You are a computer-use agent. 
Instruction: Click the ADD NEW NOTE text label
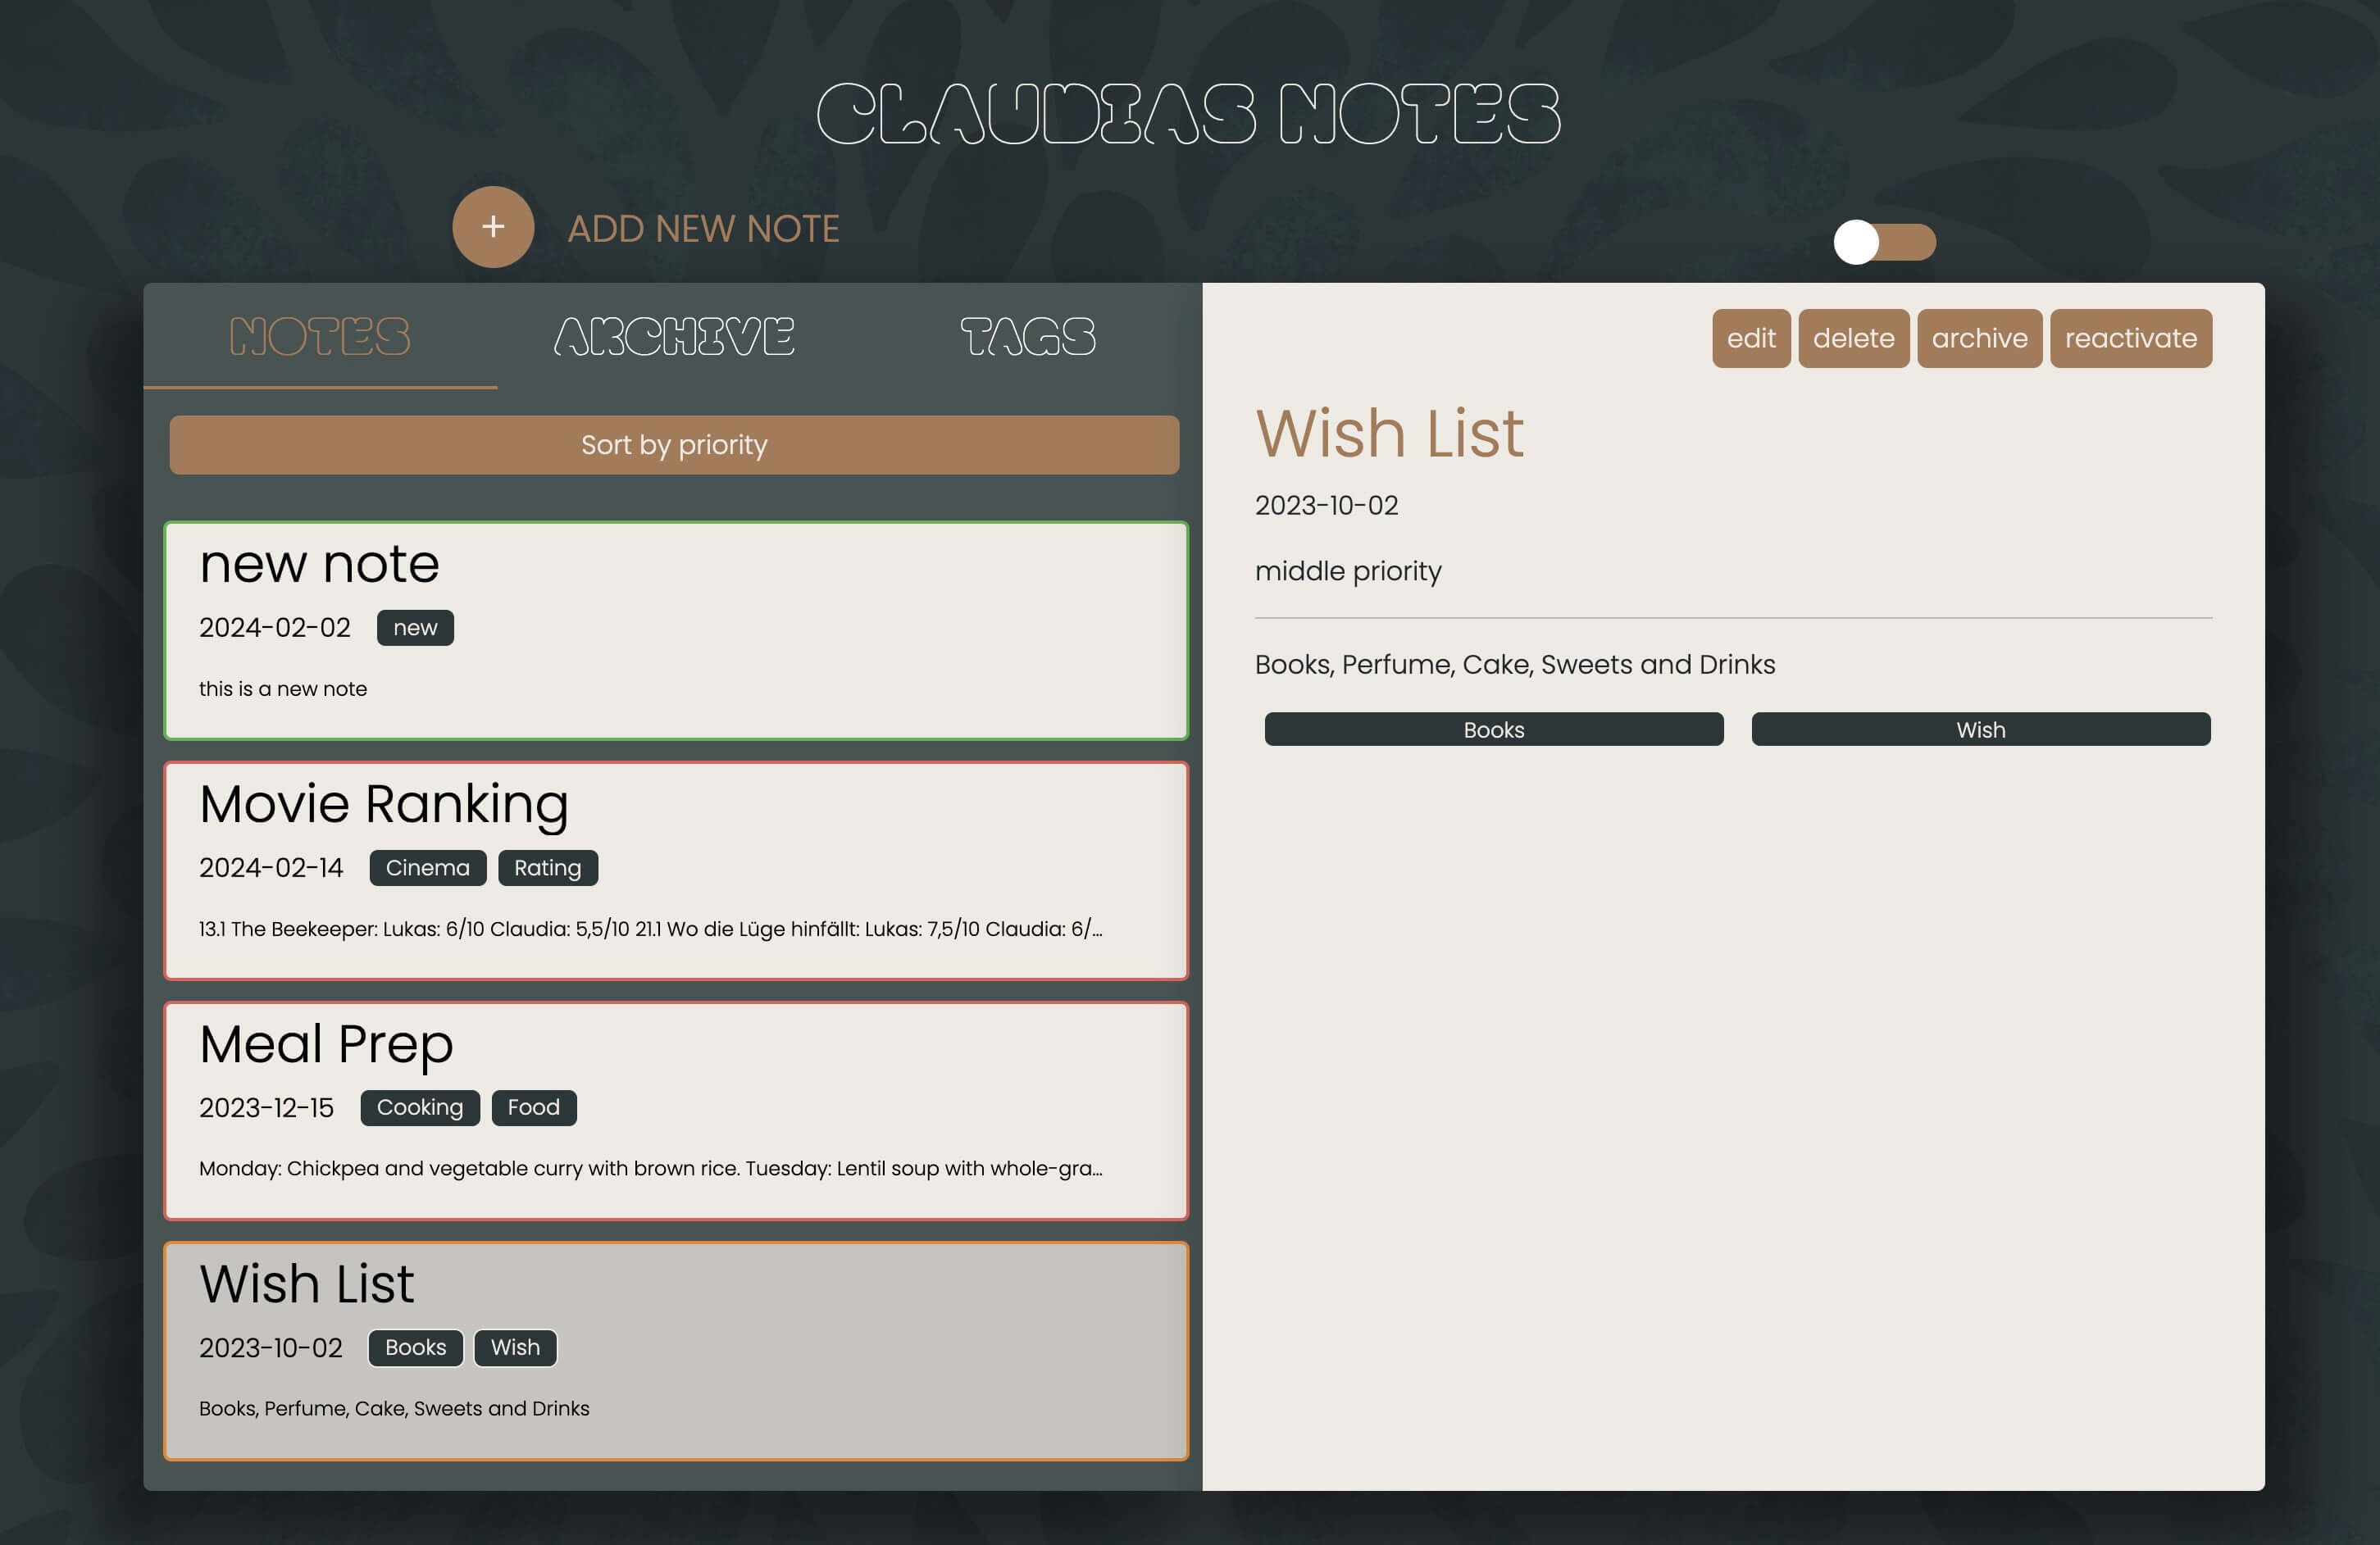tap(703, 229)
